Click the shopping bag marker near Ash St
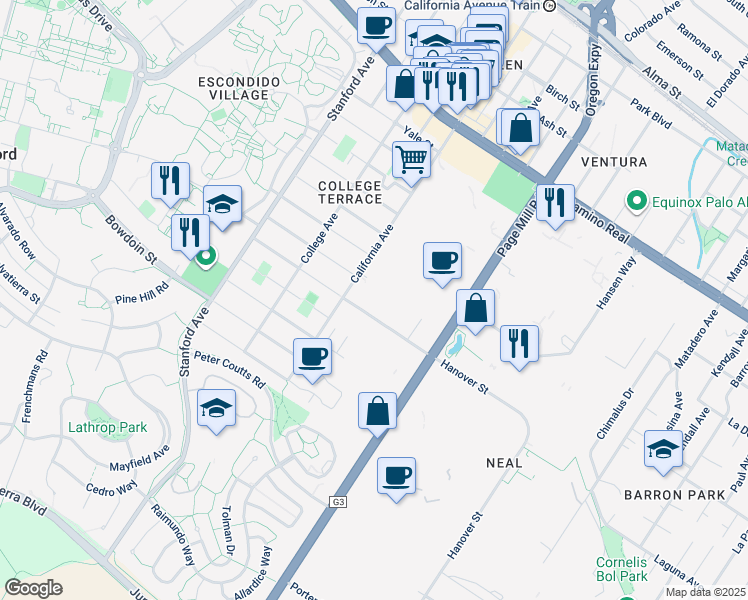This screenshot has height=600, width=748. (519, 128)
